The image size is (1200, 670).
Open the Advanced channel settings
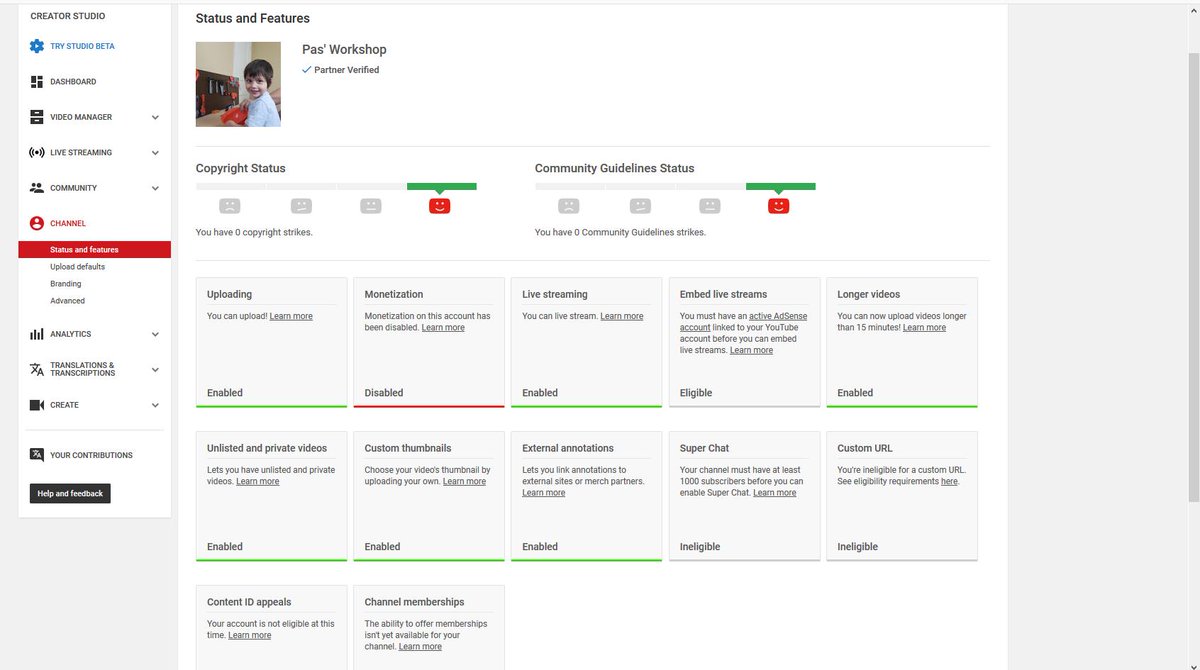(x=67, y=301)
